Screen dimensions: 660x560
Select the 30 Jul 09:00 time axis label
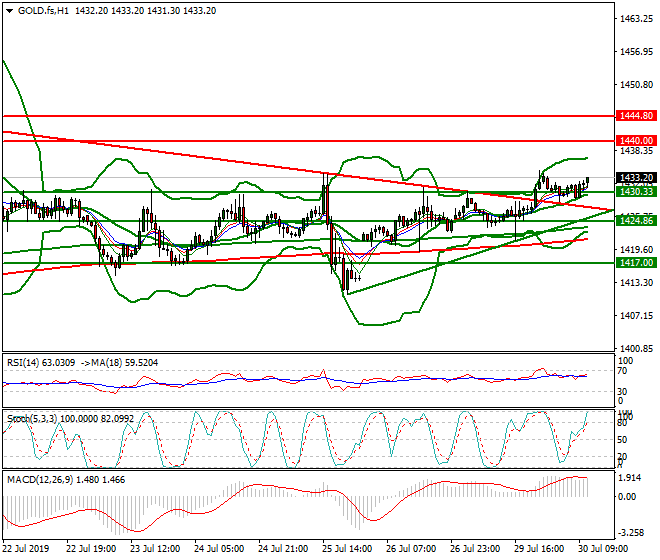(x=603, y=549)
